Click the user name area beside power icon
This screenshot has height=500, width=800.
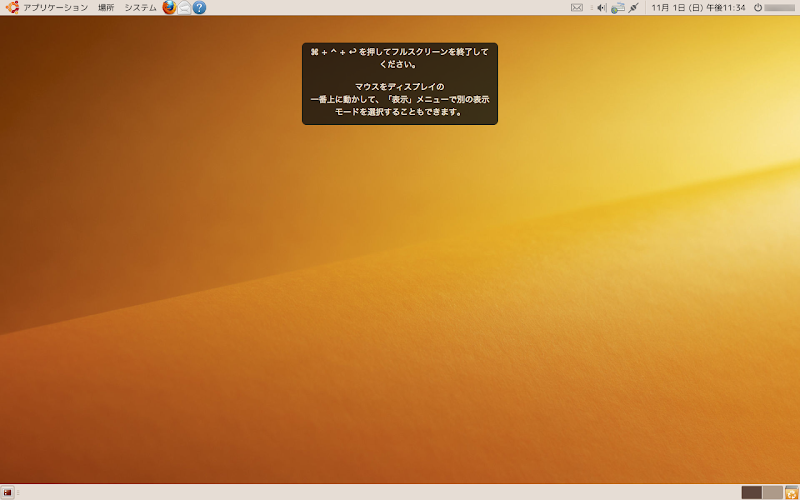[x=780, y=8]
